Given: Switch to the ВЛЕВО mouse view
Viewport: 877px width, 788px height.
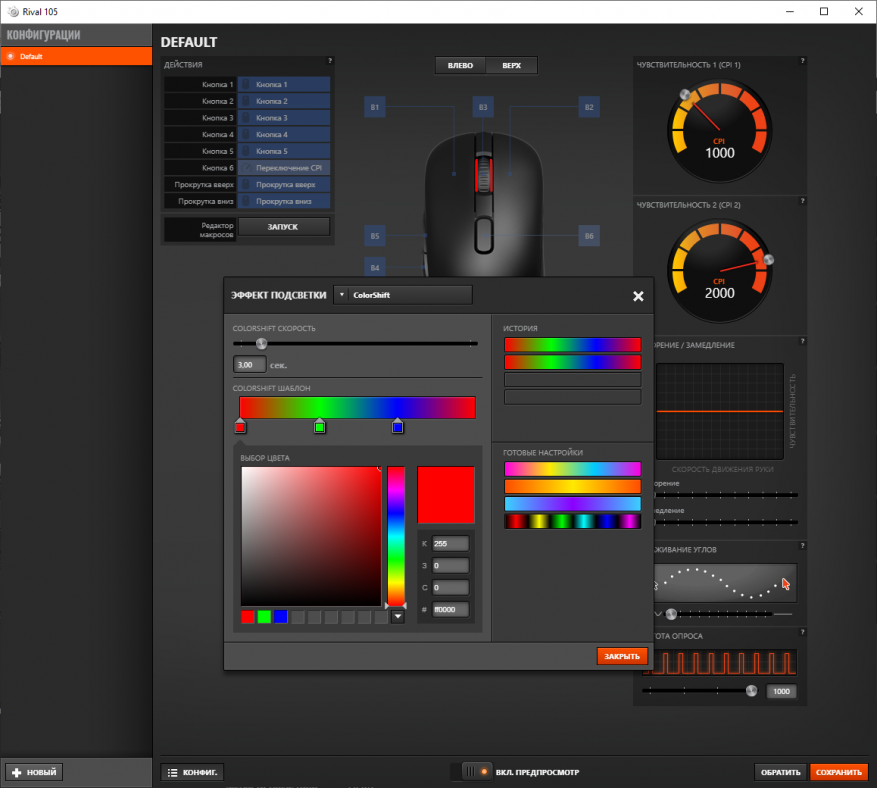Looking at the screenshot, I should 460,65.
